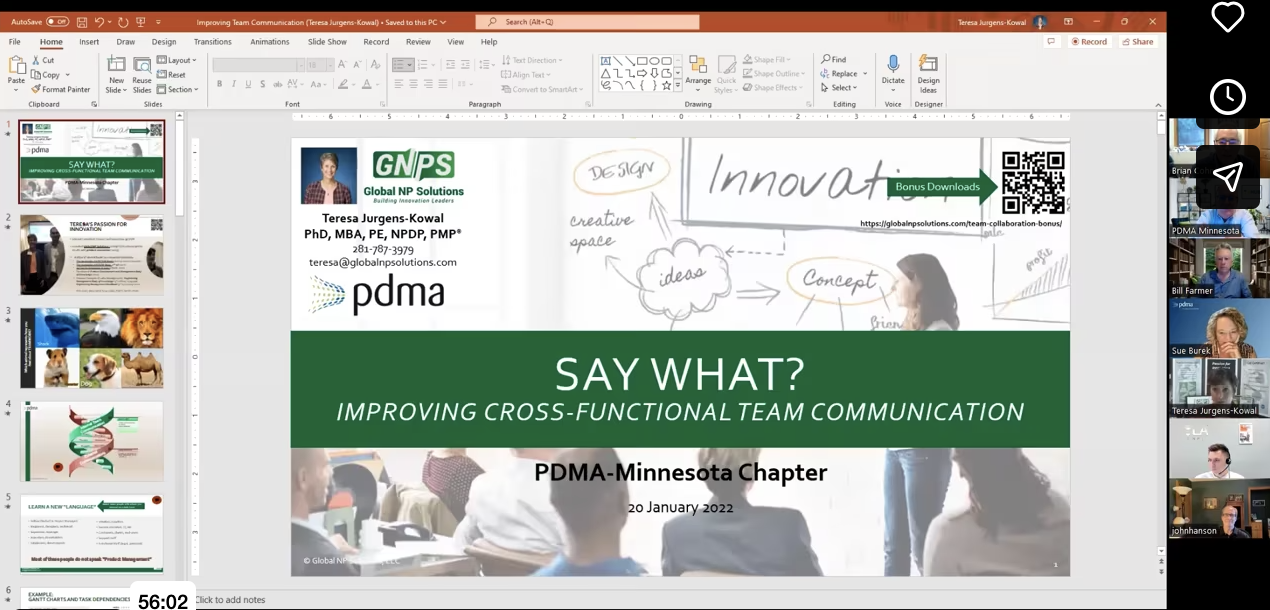Open Design Ideas panel
The width and height of the screenshot is (1270, 610).
click(x=927, y=70)
